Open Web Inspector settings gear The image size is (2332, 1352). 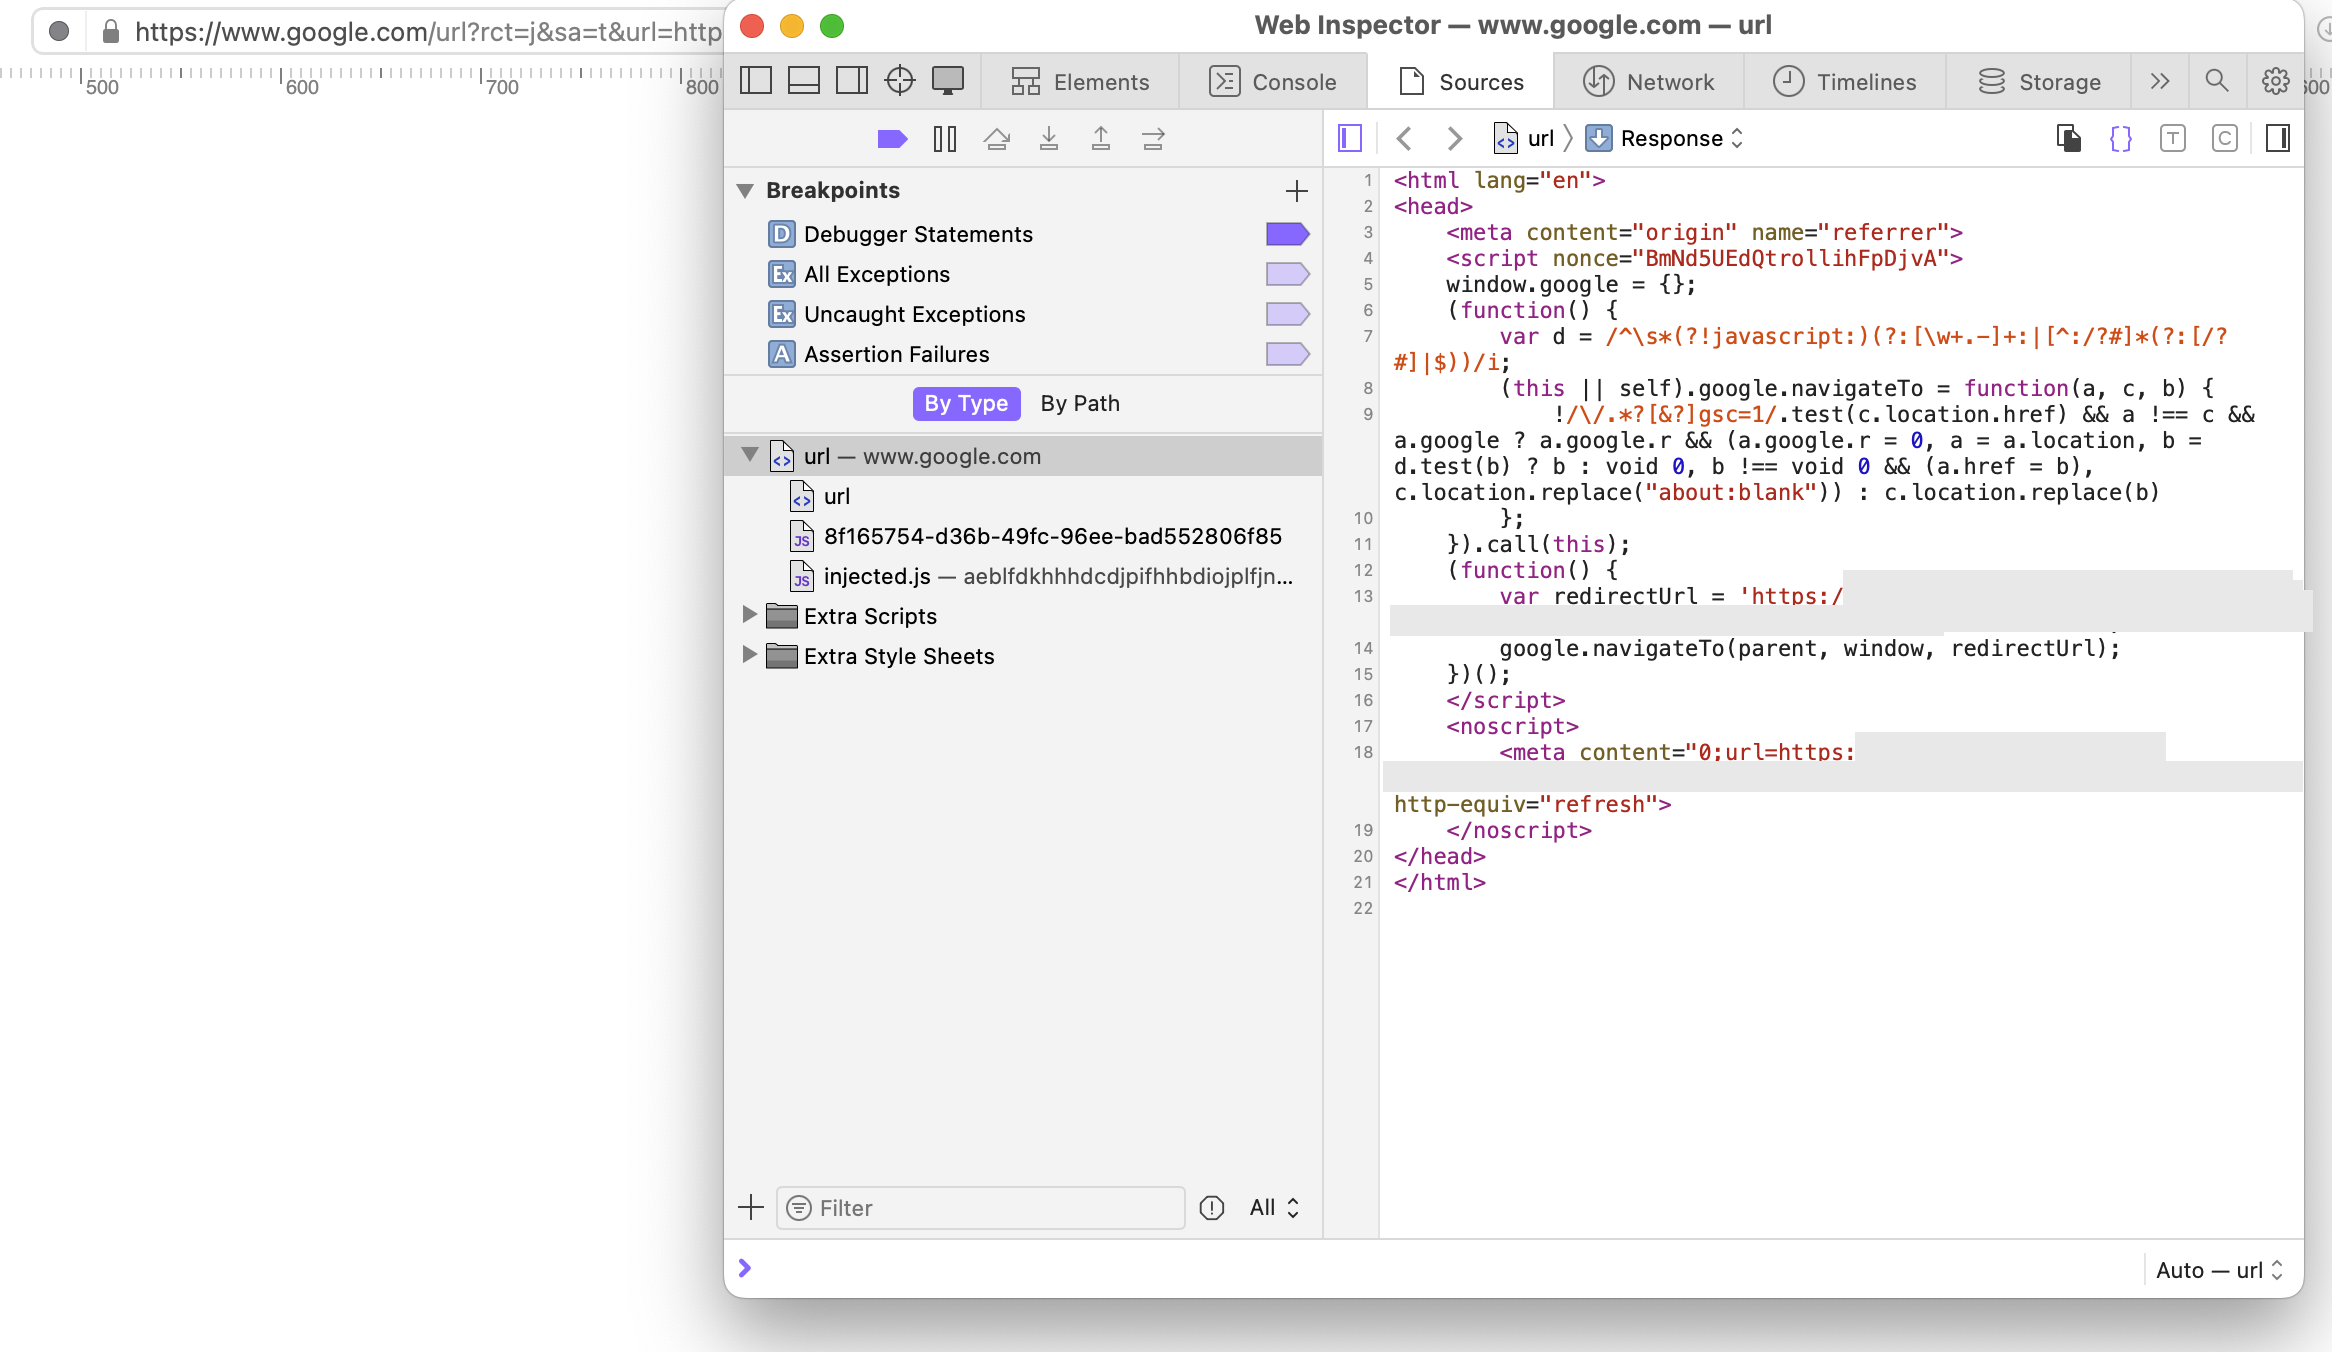pos(2275,81)
